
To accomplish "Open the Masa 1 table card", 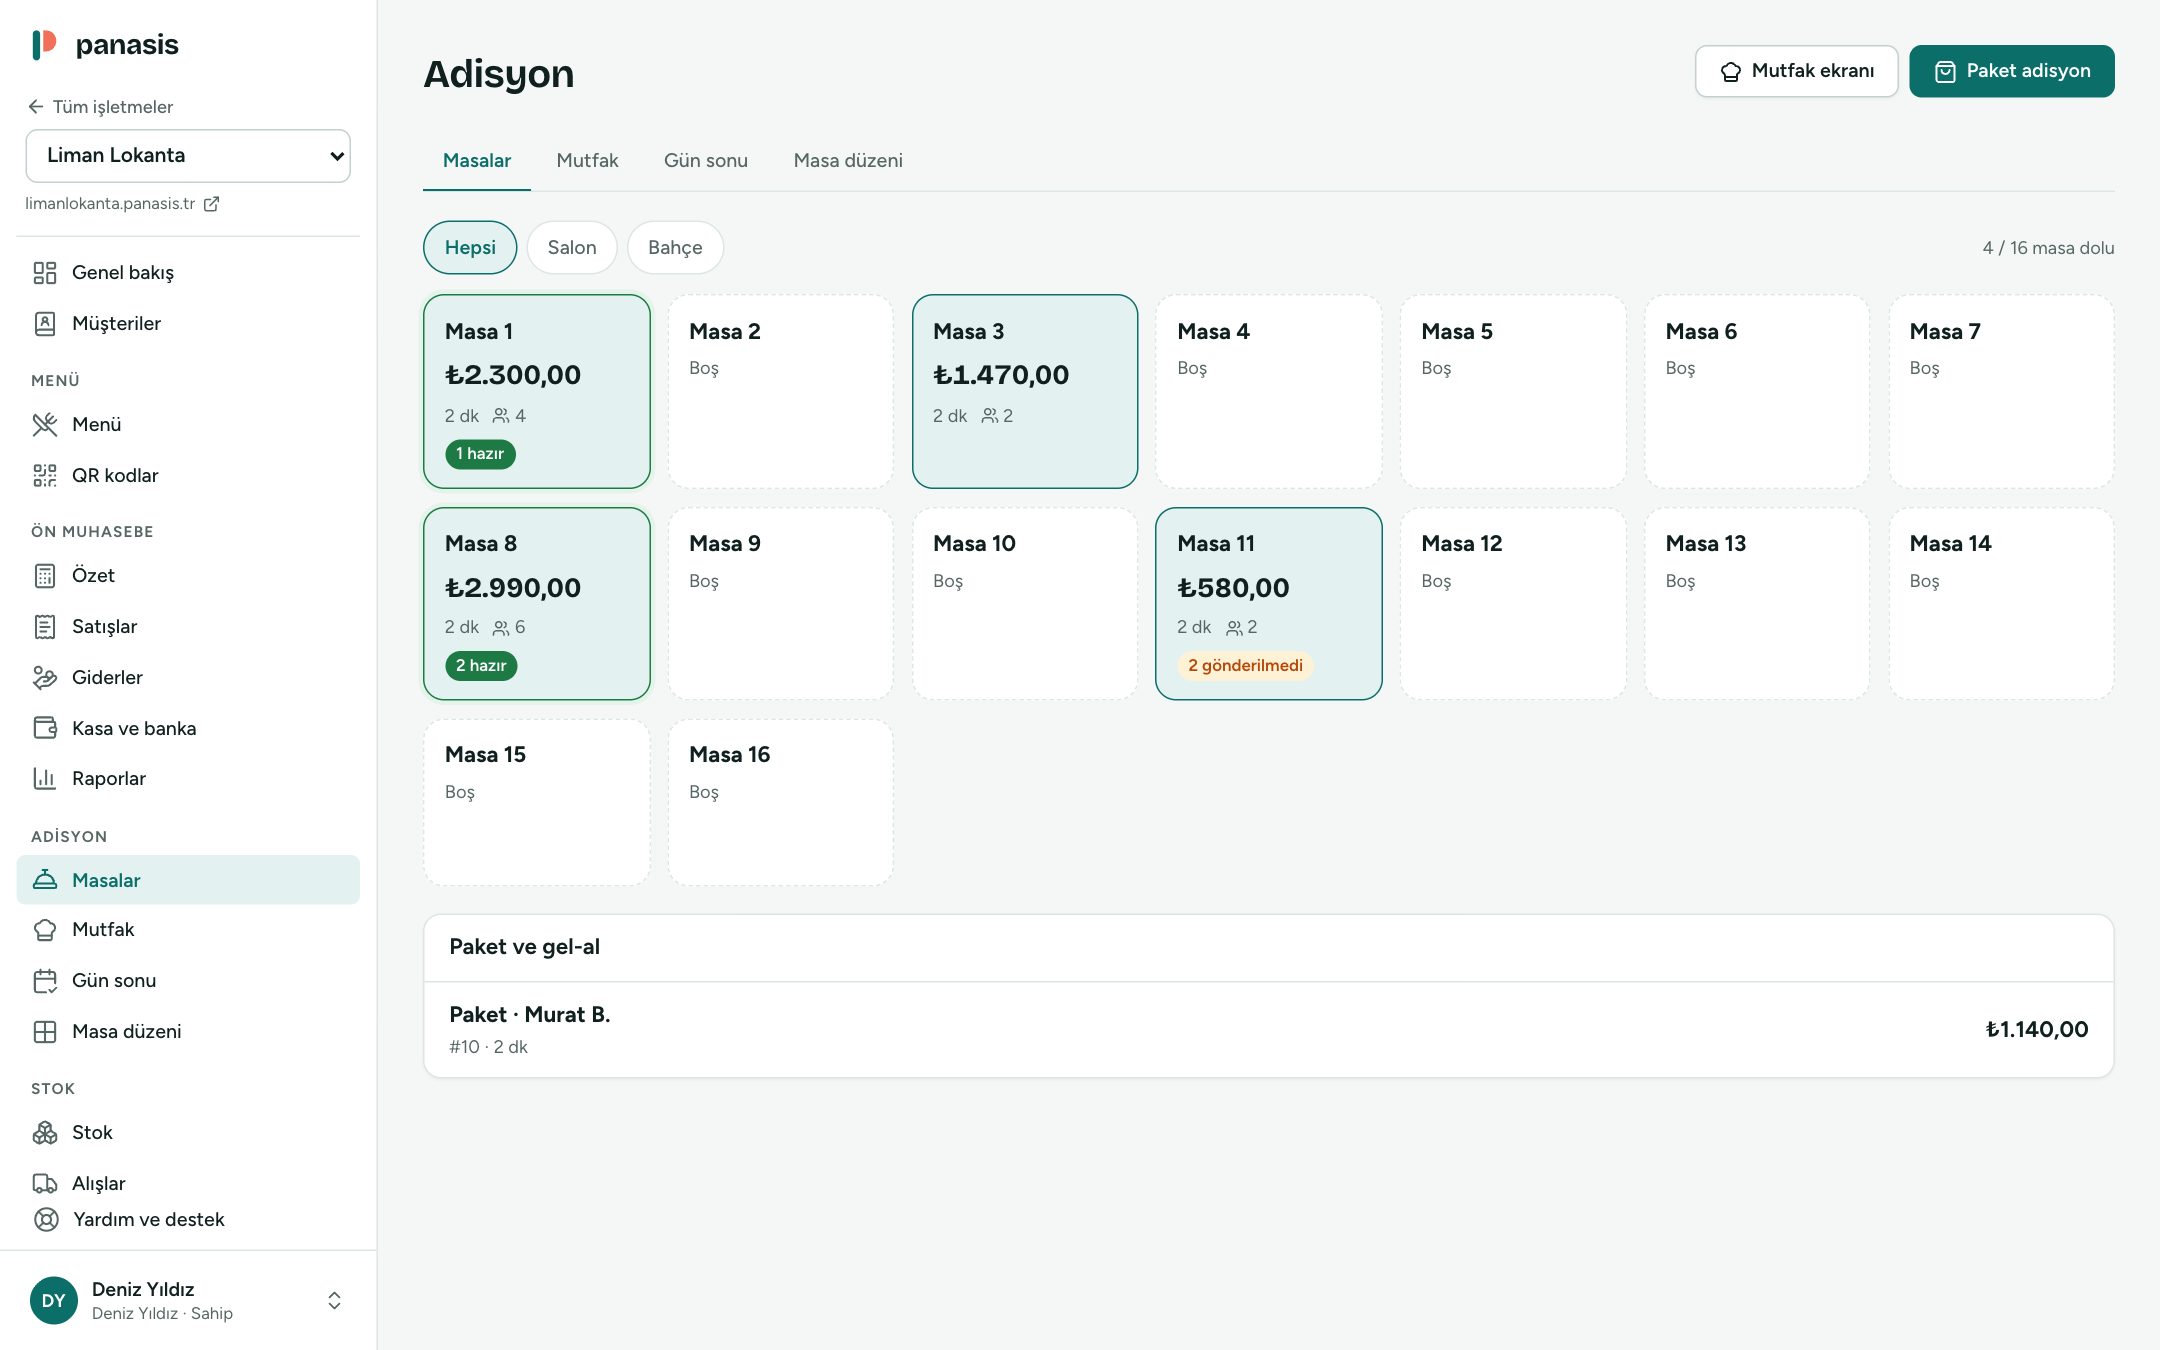I will click(537, 392).
